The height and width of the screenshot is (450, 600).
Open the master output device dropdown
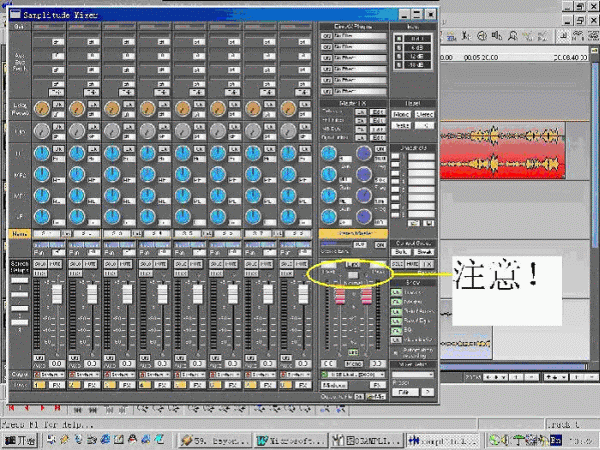click(353, 375)
